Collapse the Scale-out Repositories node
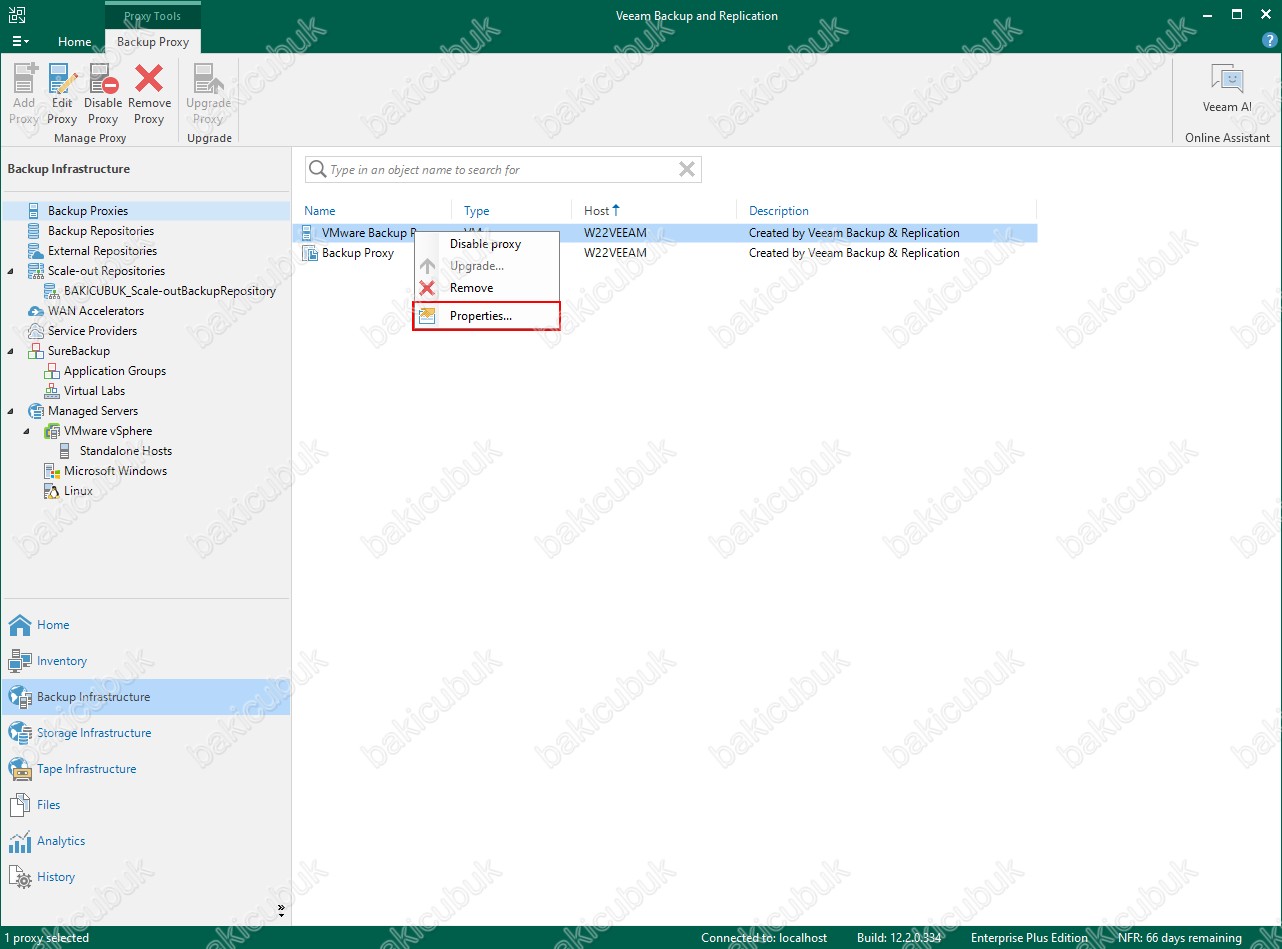 11,271
